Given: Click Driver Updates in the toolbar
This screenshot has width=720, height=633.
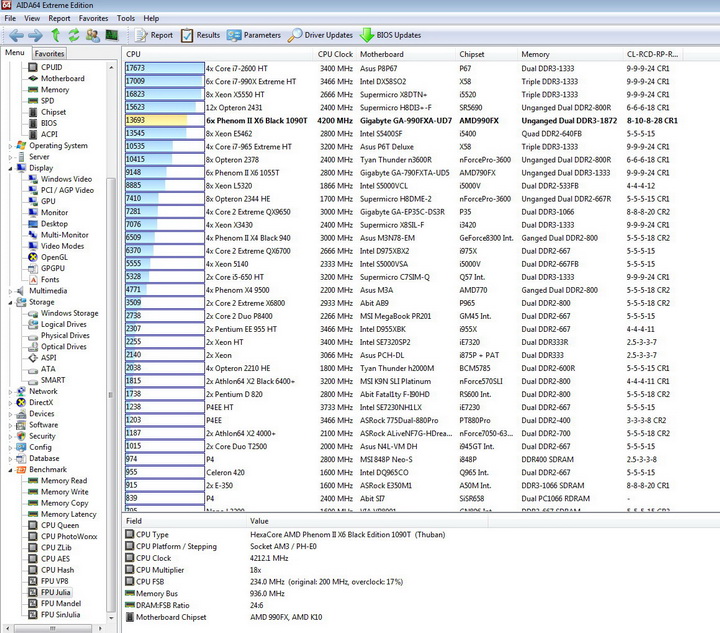Looking at the screenshot, I should (x=320, y=35).
